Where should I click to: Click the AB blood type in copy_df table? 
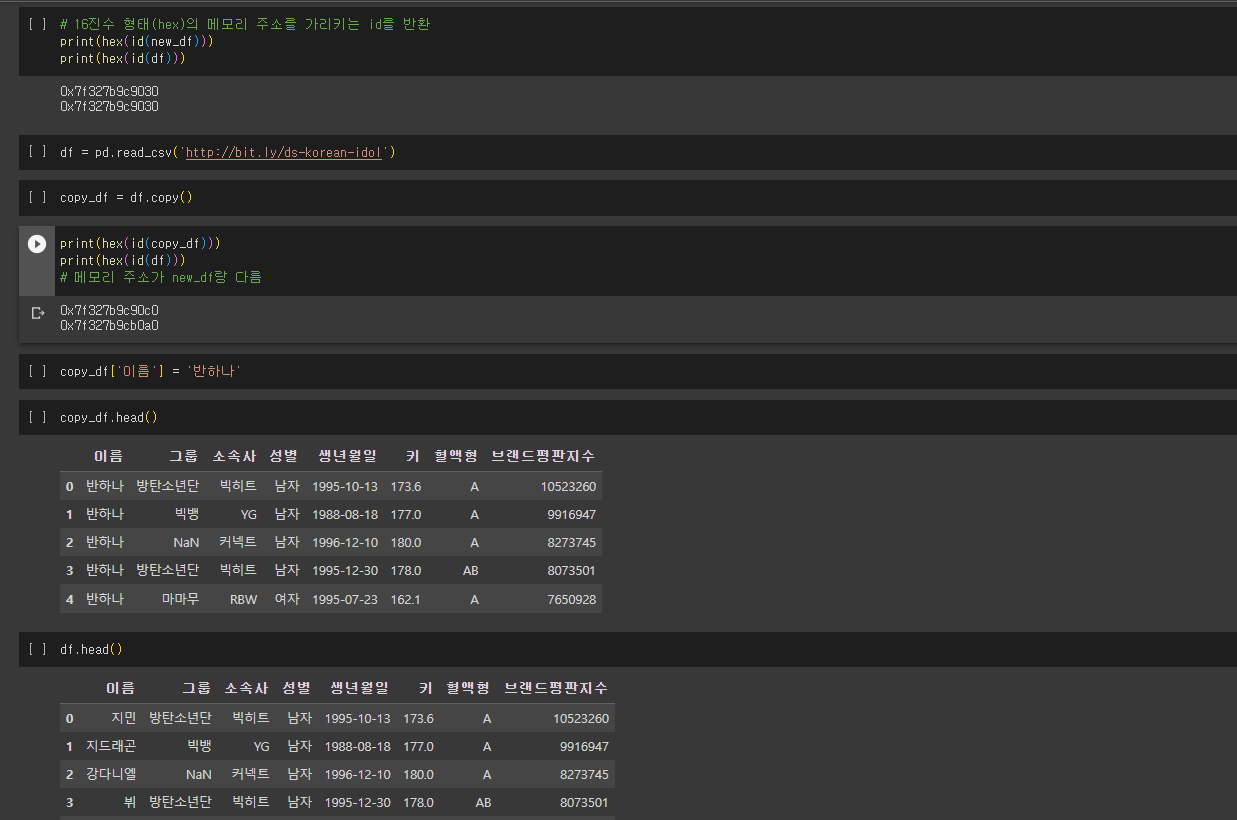470,571
